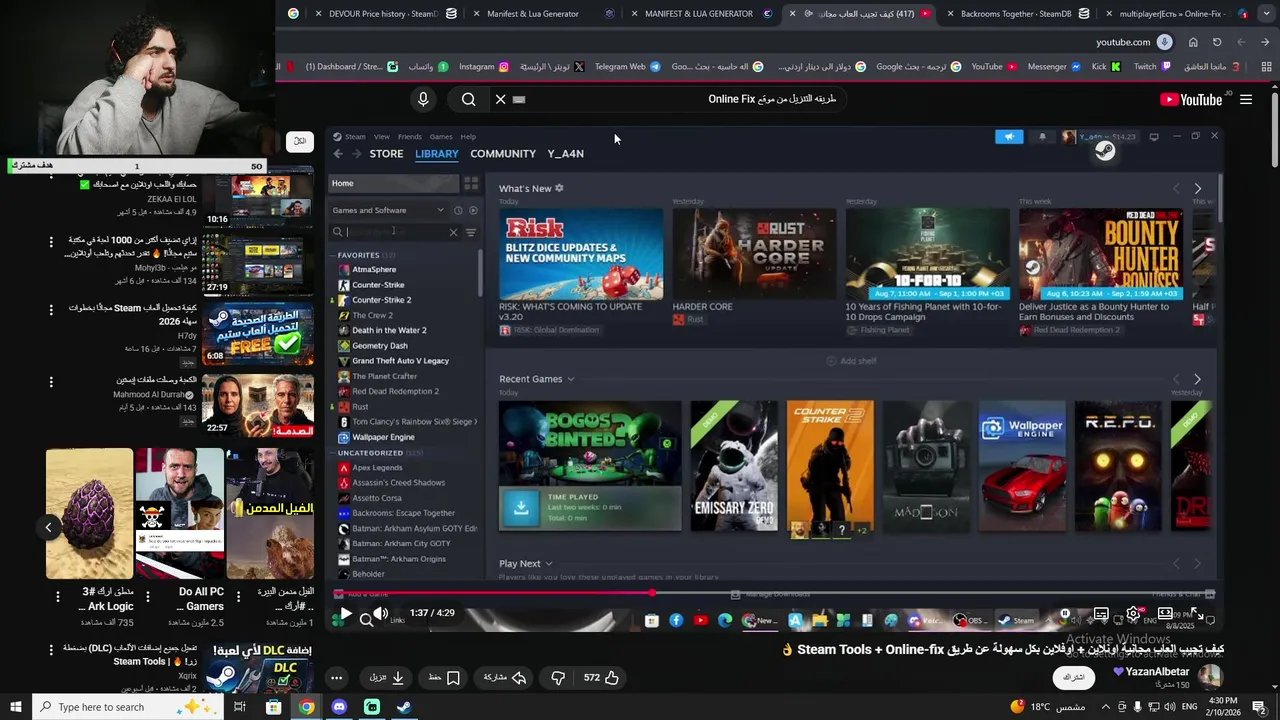Screen dimensions: 1280x720
Task: Open suggested video thumbnail with 22:57 duration
Action: click(x=258, y=405)
